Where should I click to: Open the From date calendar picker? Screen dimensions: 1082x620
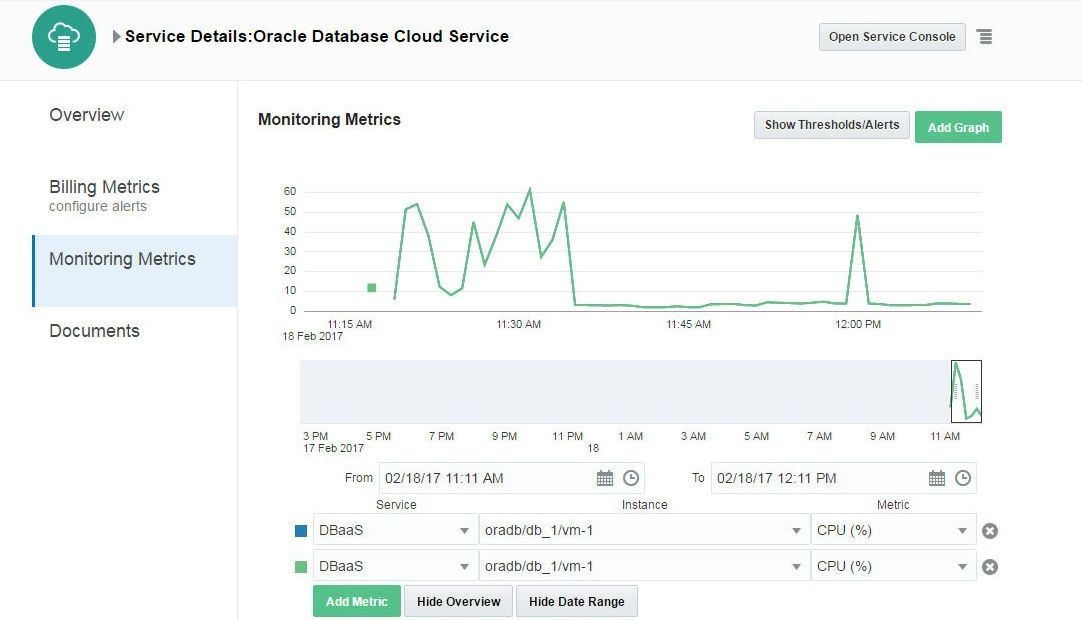(604, 478)
